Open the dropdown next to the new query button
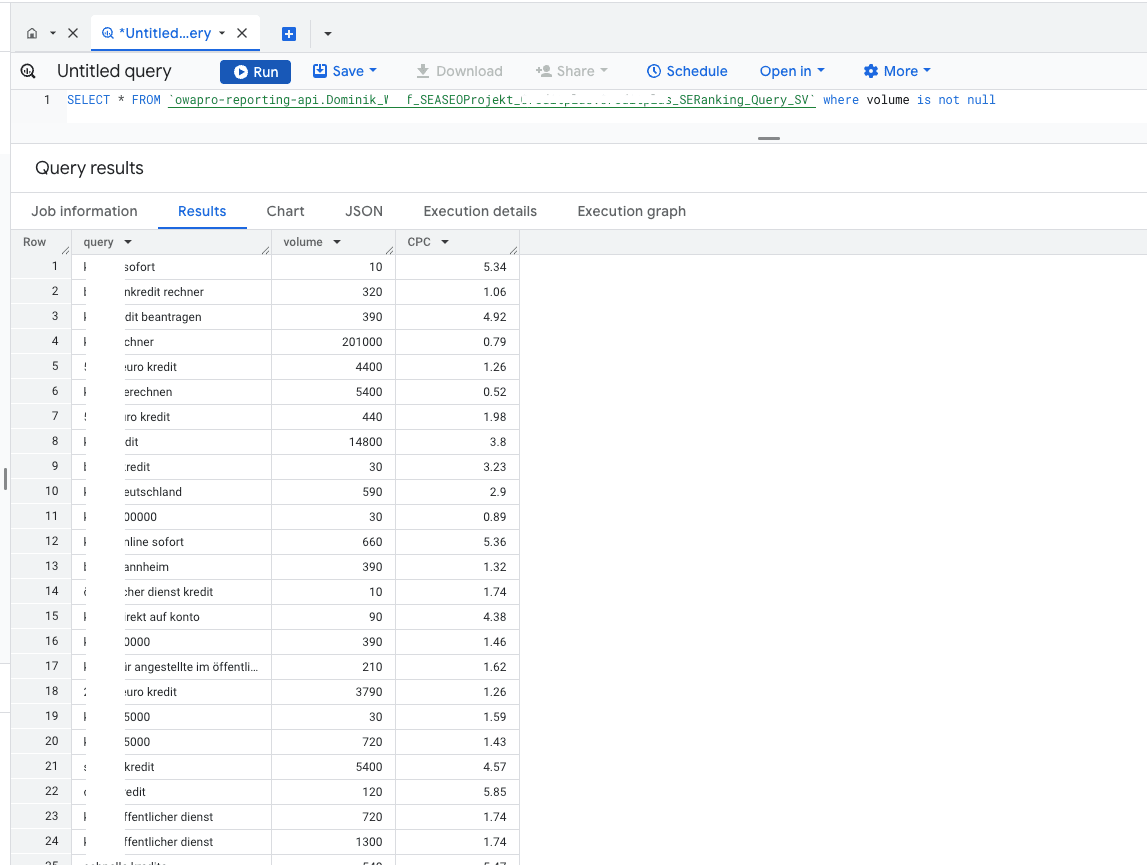The width and height of the screenshot is (1147, 865). click(328, 34)
